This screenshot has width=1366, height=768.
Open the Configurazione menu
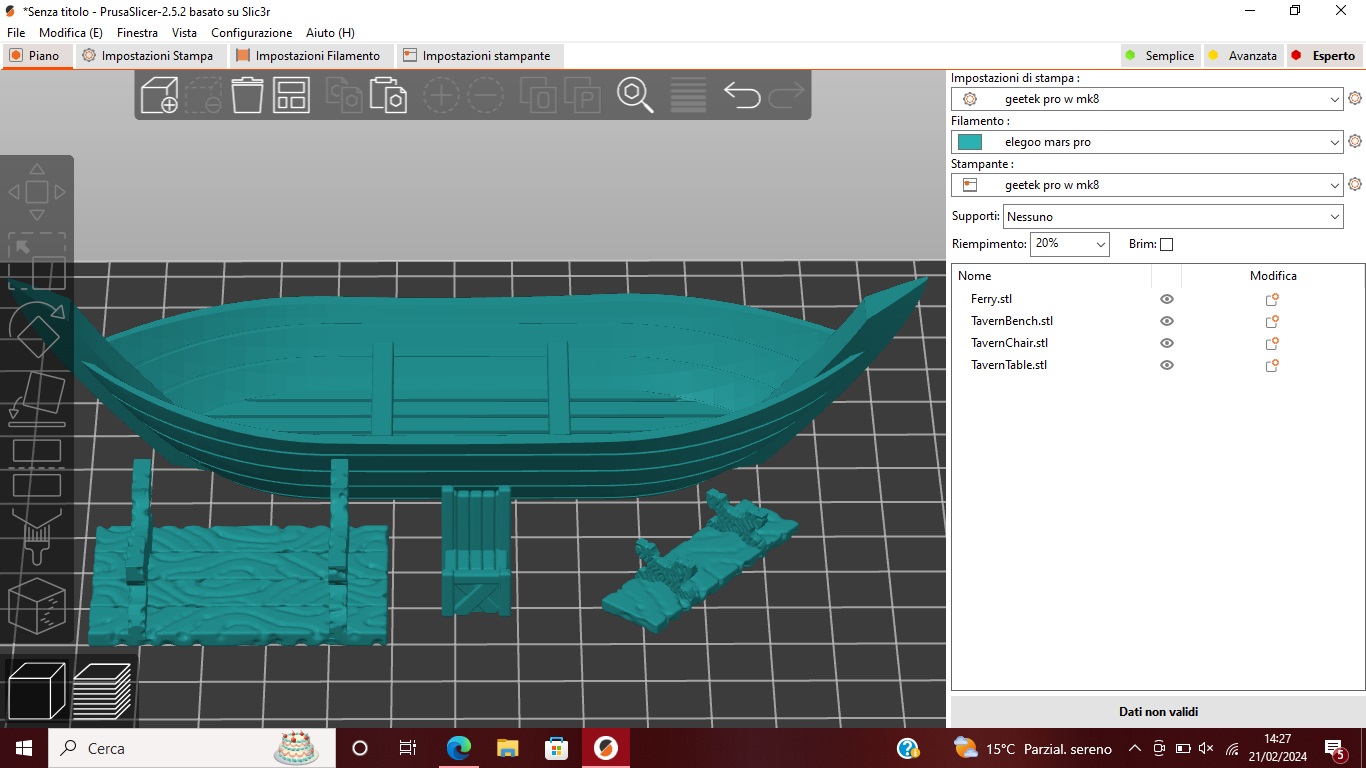click(x=251, y=33)
